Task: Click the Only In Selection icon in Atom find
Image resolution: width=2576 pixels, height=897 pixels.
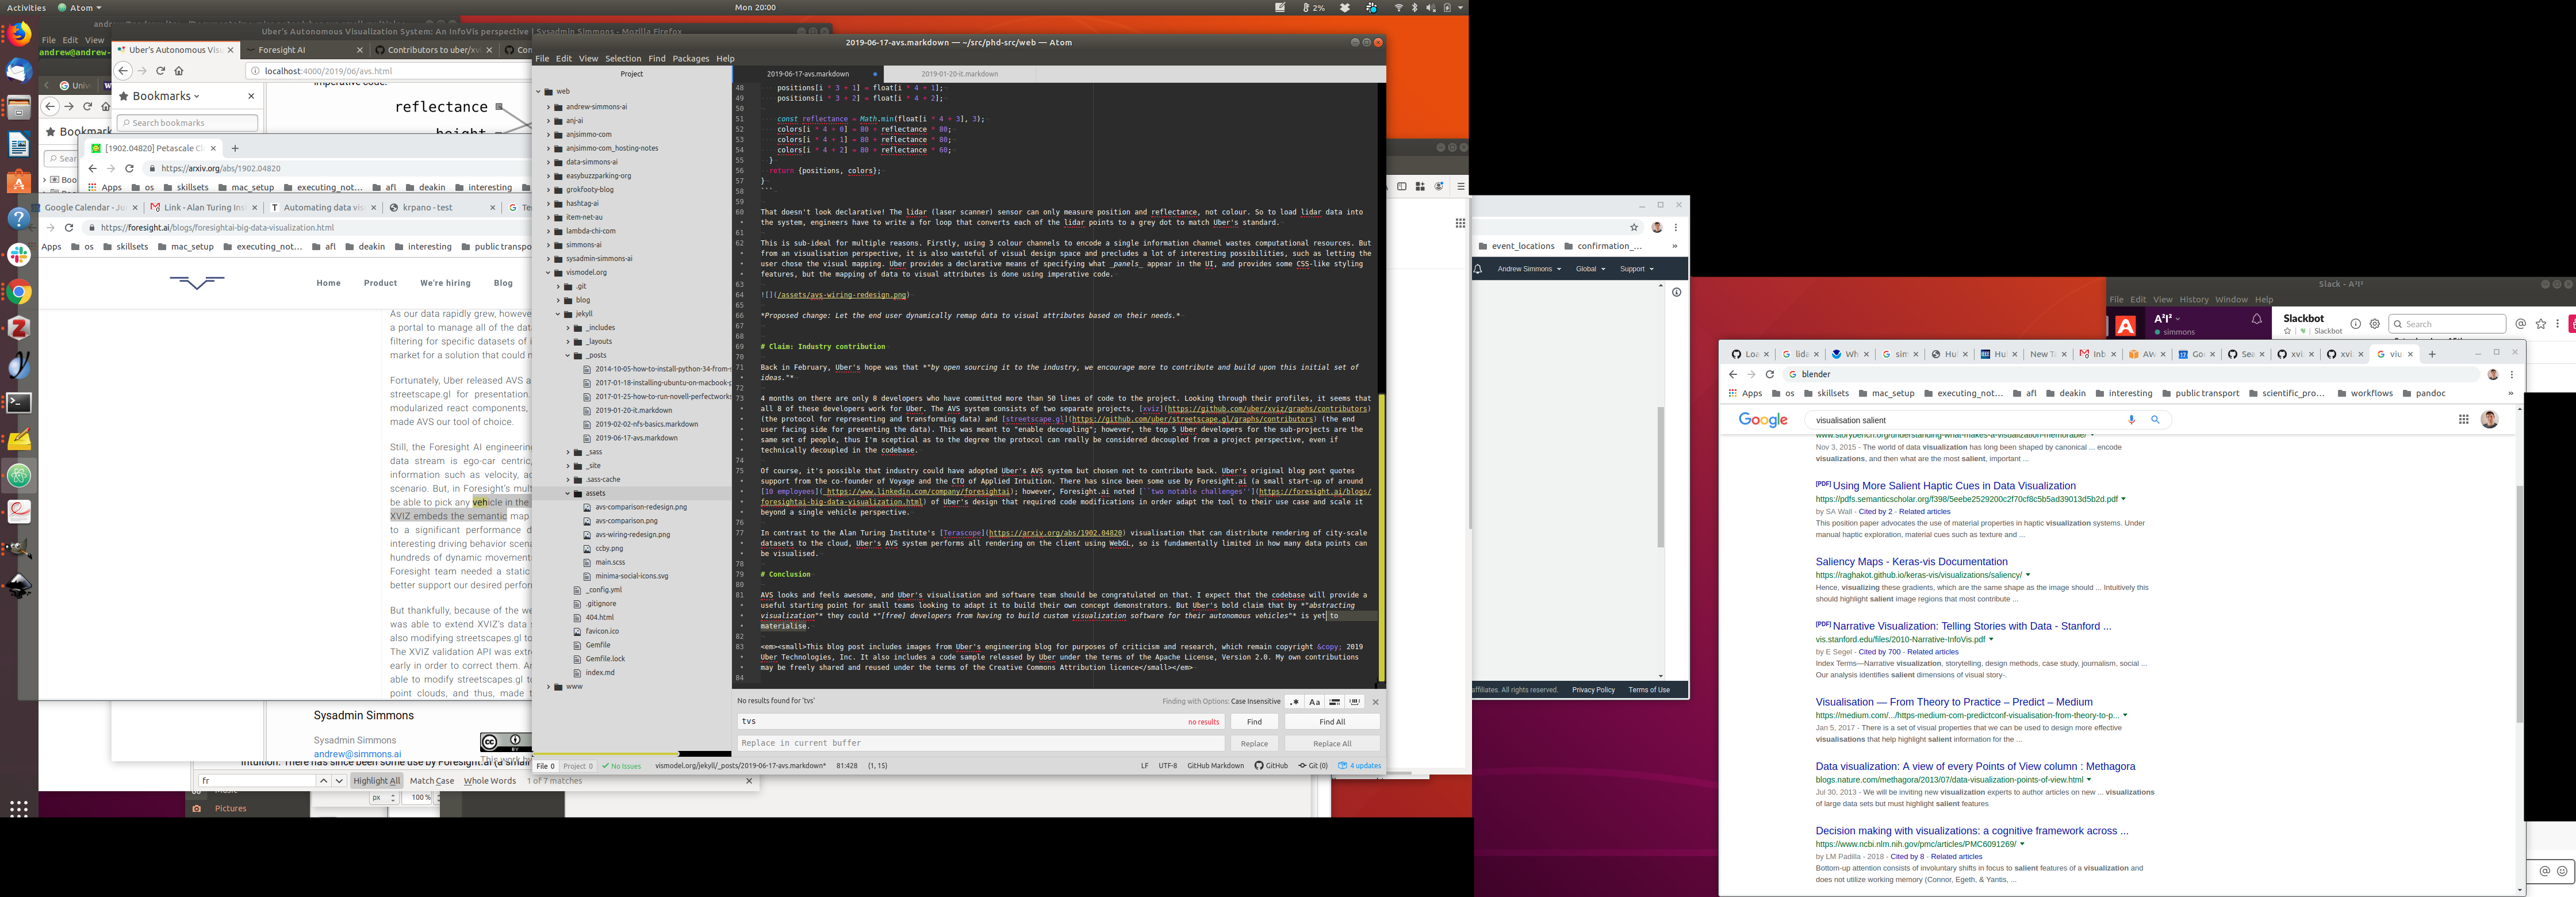Action: 1335,702
